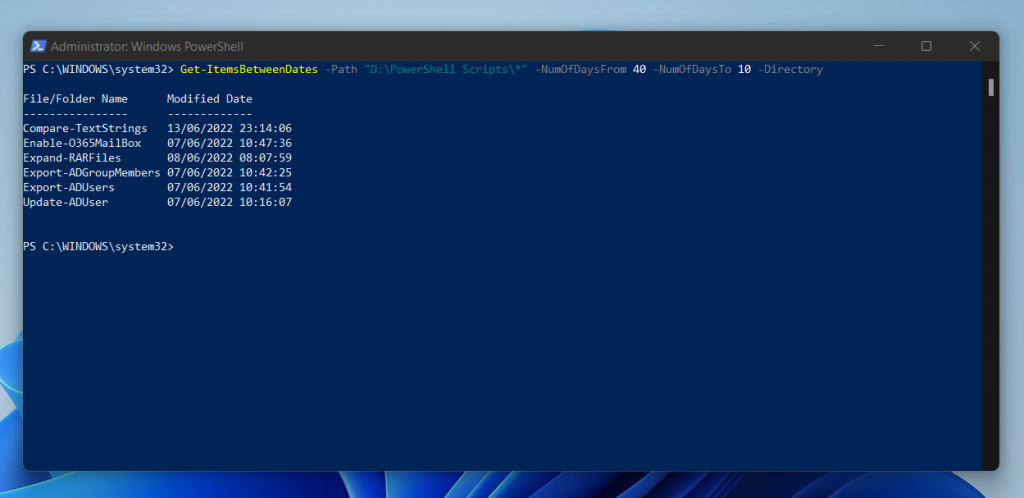Click the -Directory switch

pos(790,69)
